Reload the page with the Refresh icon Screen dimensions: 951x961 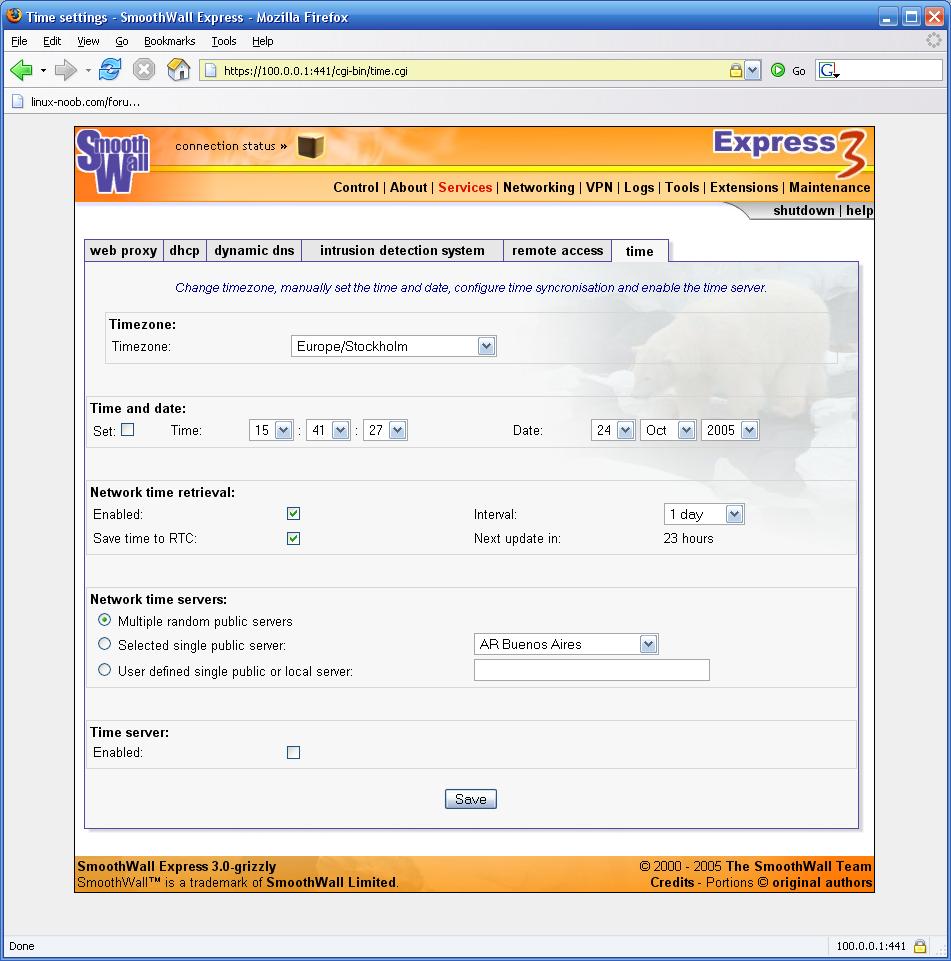point(110,69)
